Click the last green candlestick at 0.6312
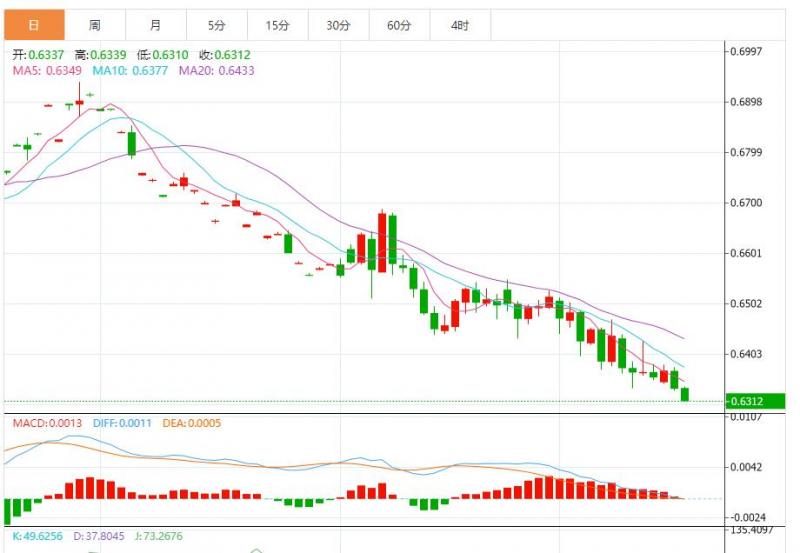Screen dimensions: 800x553 coord(685,394)
